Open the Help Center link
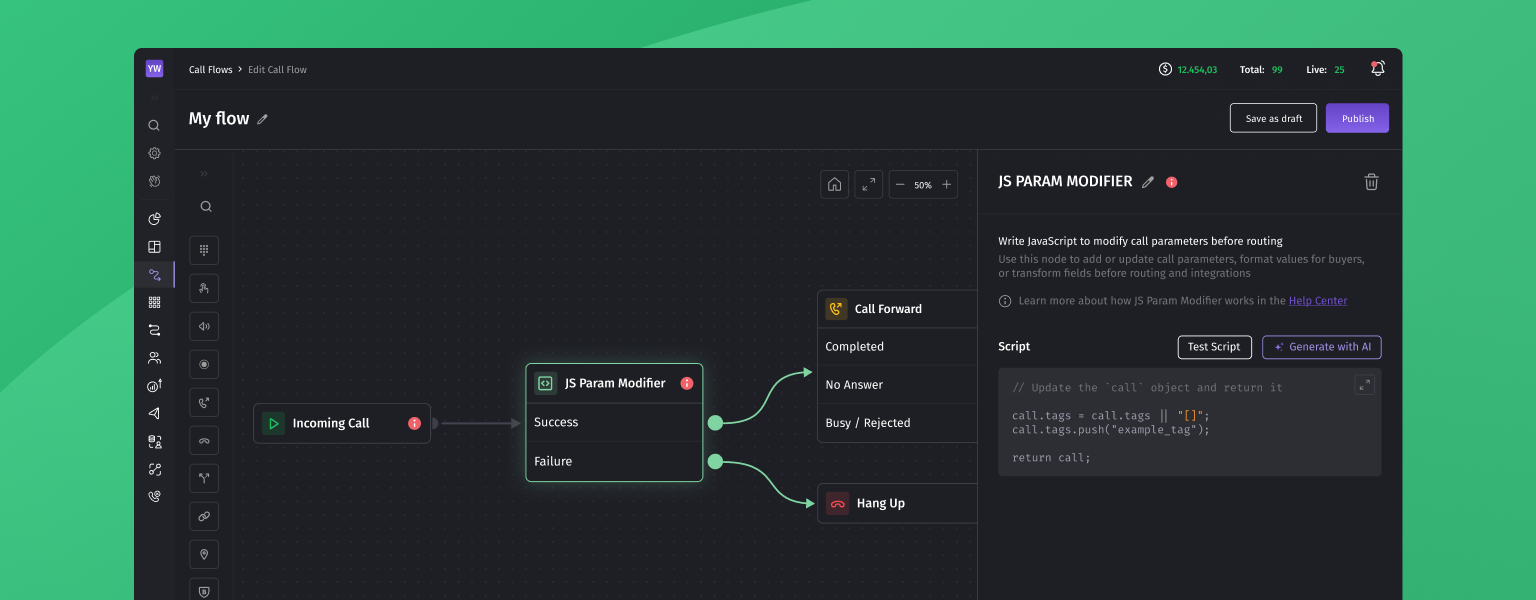The height and width of the screenshot is (600, 1536). (x=1317, y=301)
